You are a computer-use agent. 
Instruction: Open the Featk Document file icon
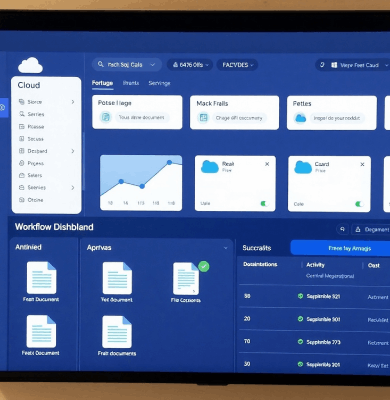point(41,331)
